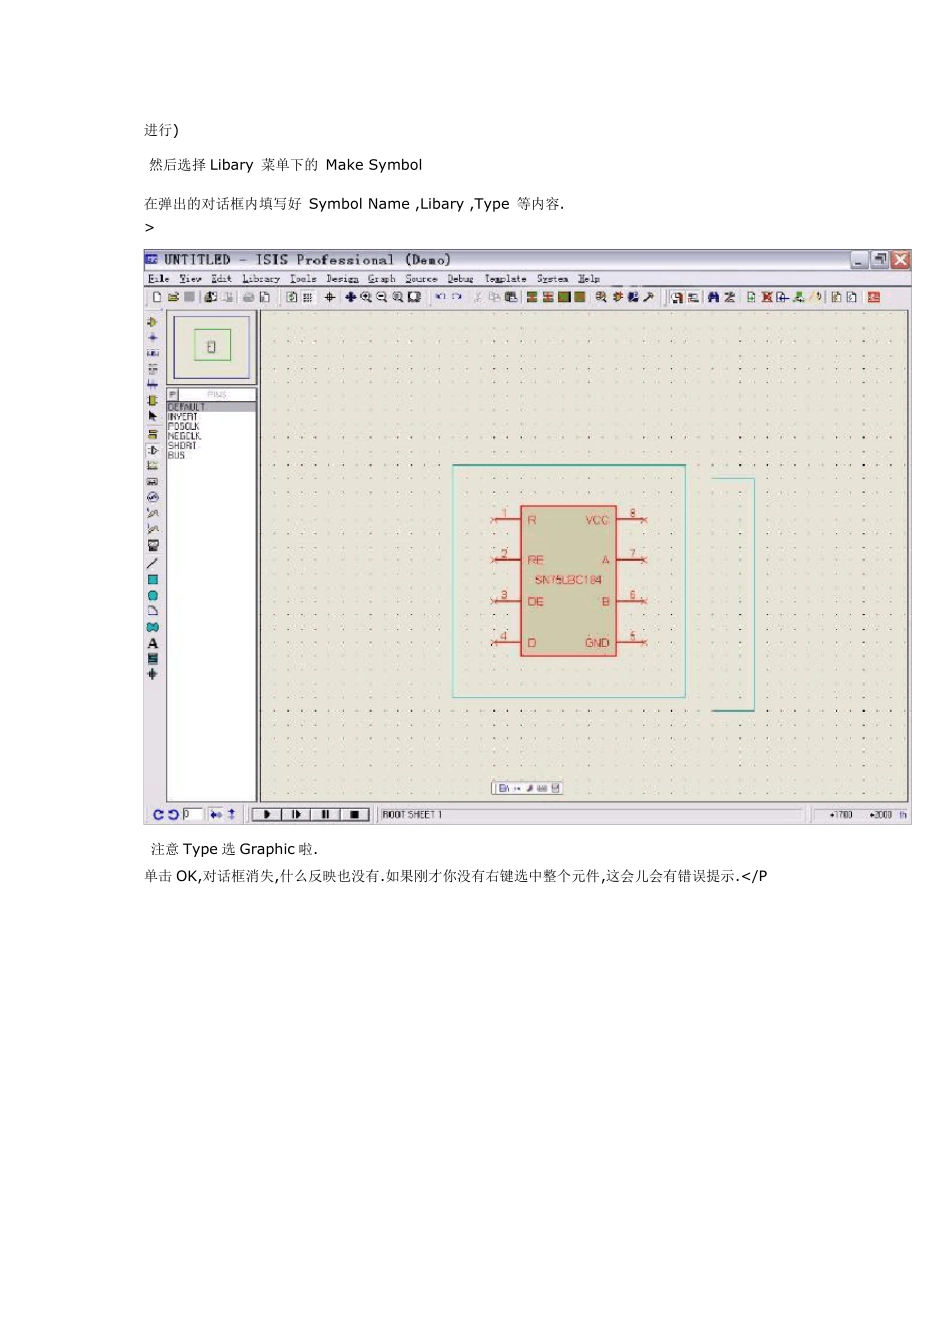The height and width of the screenshot is (1344, 950).
Task: Select the 2D Symbol tool
Action: (x=152, y=658)
